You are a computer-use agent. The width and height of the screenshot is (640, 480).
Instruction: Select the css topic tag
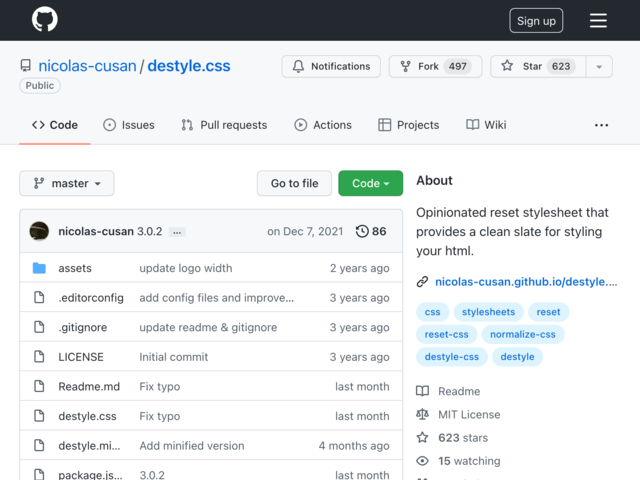[x=433, y=312]
